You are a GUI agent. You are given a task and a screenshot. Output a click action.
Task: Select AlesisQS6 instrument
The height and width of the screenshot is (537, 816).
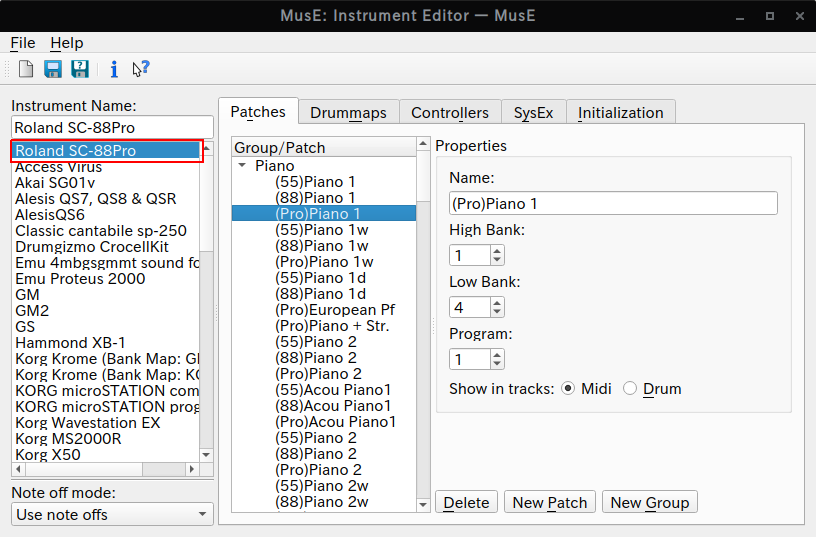tap(106, 215)
